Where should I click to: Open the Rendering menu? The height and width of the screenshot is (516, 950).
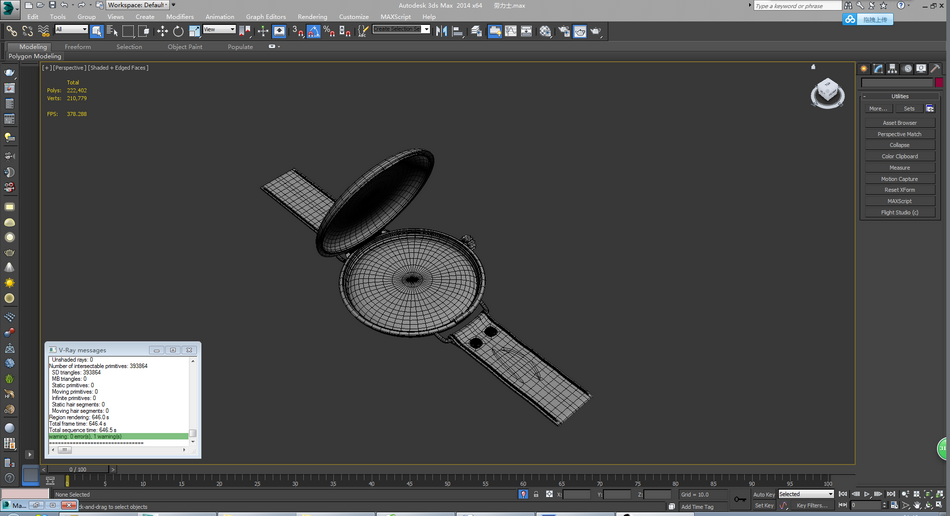point(312,17)
